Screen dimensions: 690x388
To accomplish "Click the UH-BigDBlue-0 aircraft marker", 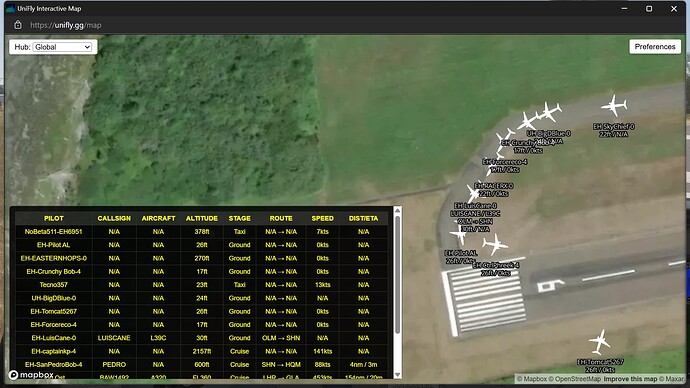I will (x=549, y=112).
